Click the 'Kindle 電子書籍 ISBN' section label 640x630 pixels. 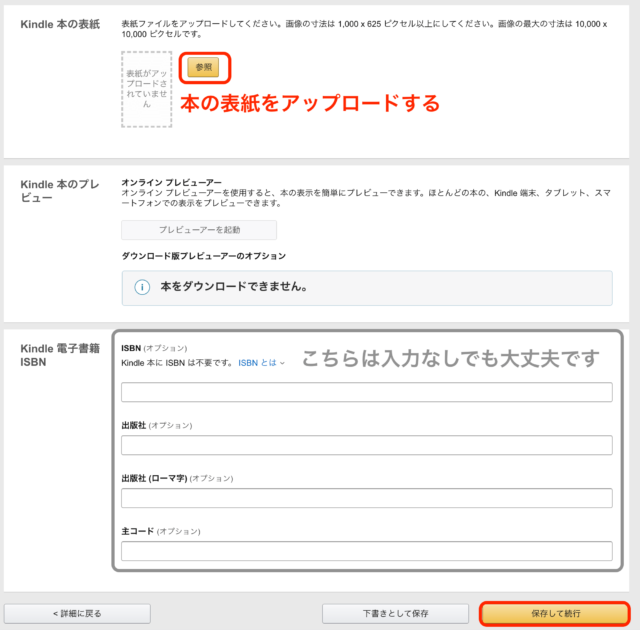tap(60, 355)
